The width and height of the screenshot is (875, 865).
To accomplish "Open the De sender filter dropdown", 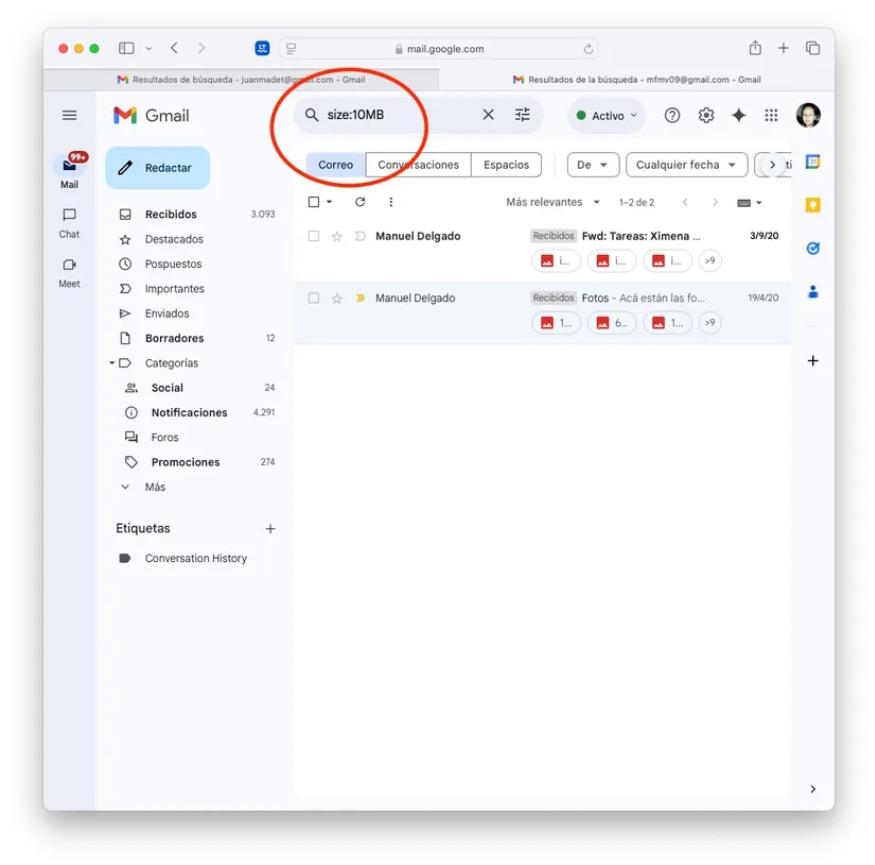I will (x=592, y=164).
